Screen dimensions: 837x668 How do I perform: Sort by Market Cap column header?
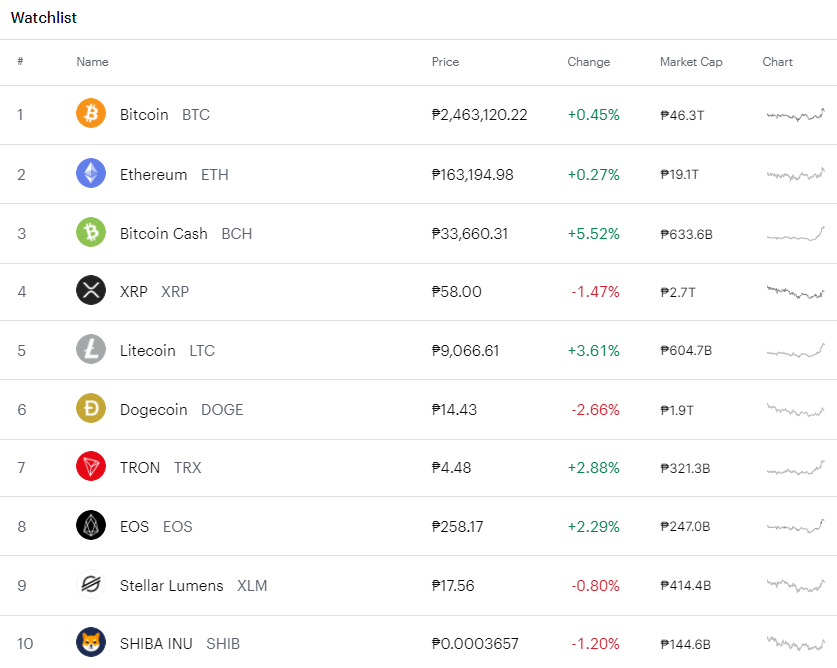pos(691,62)
